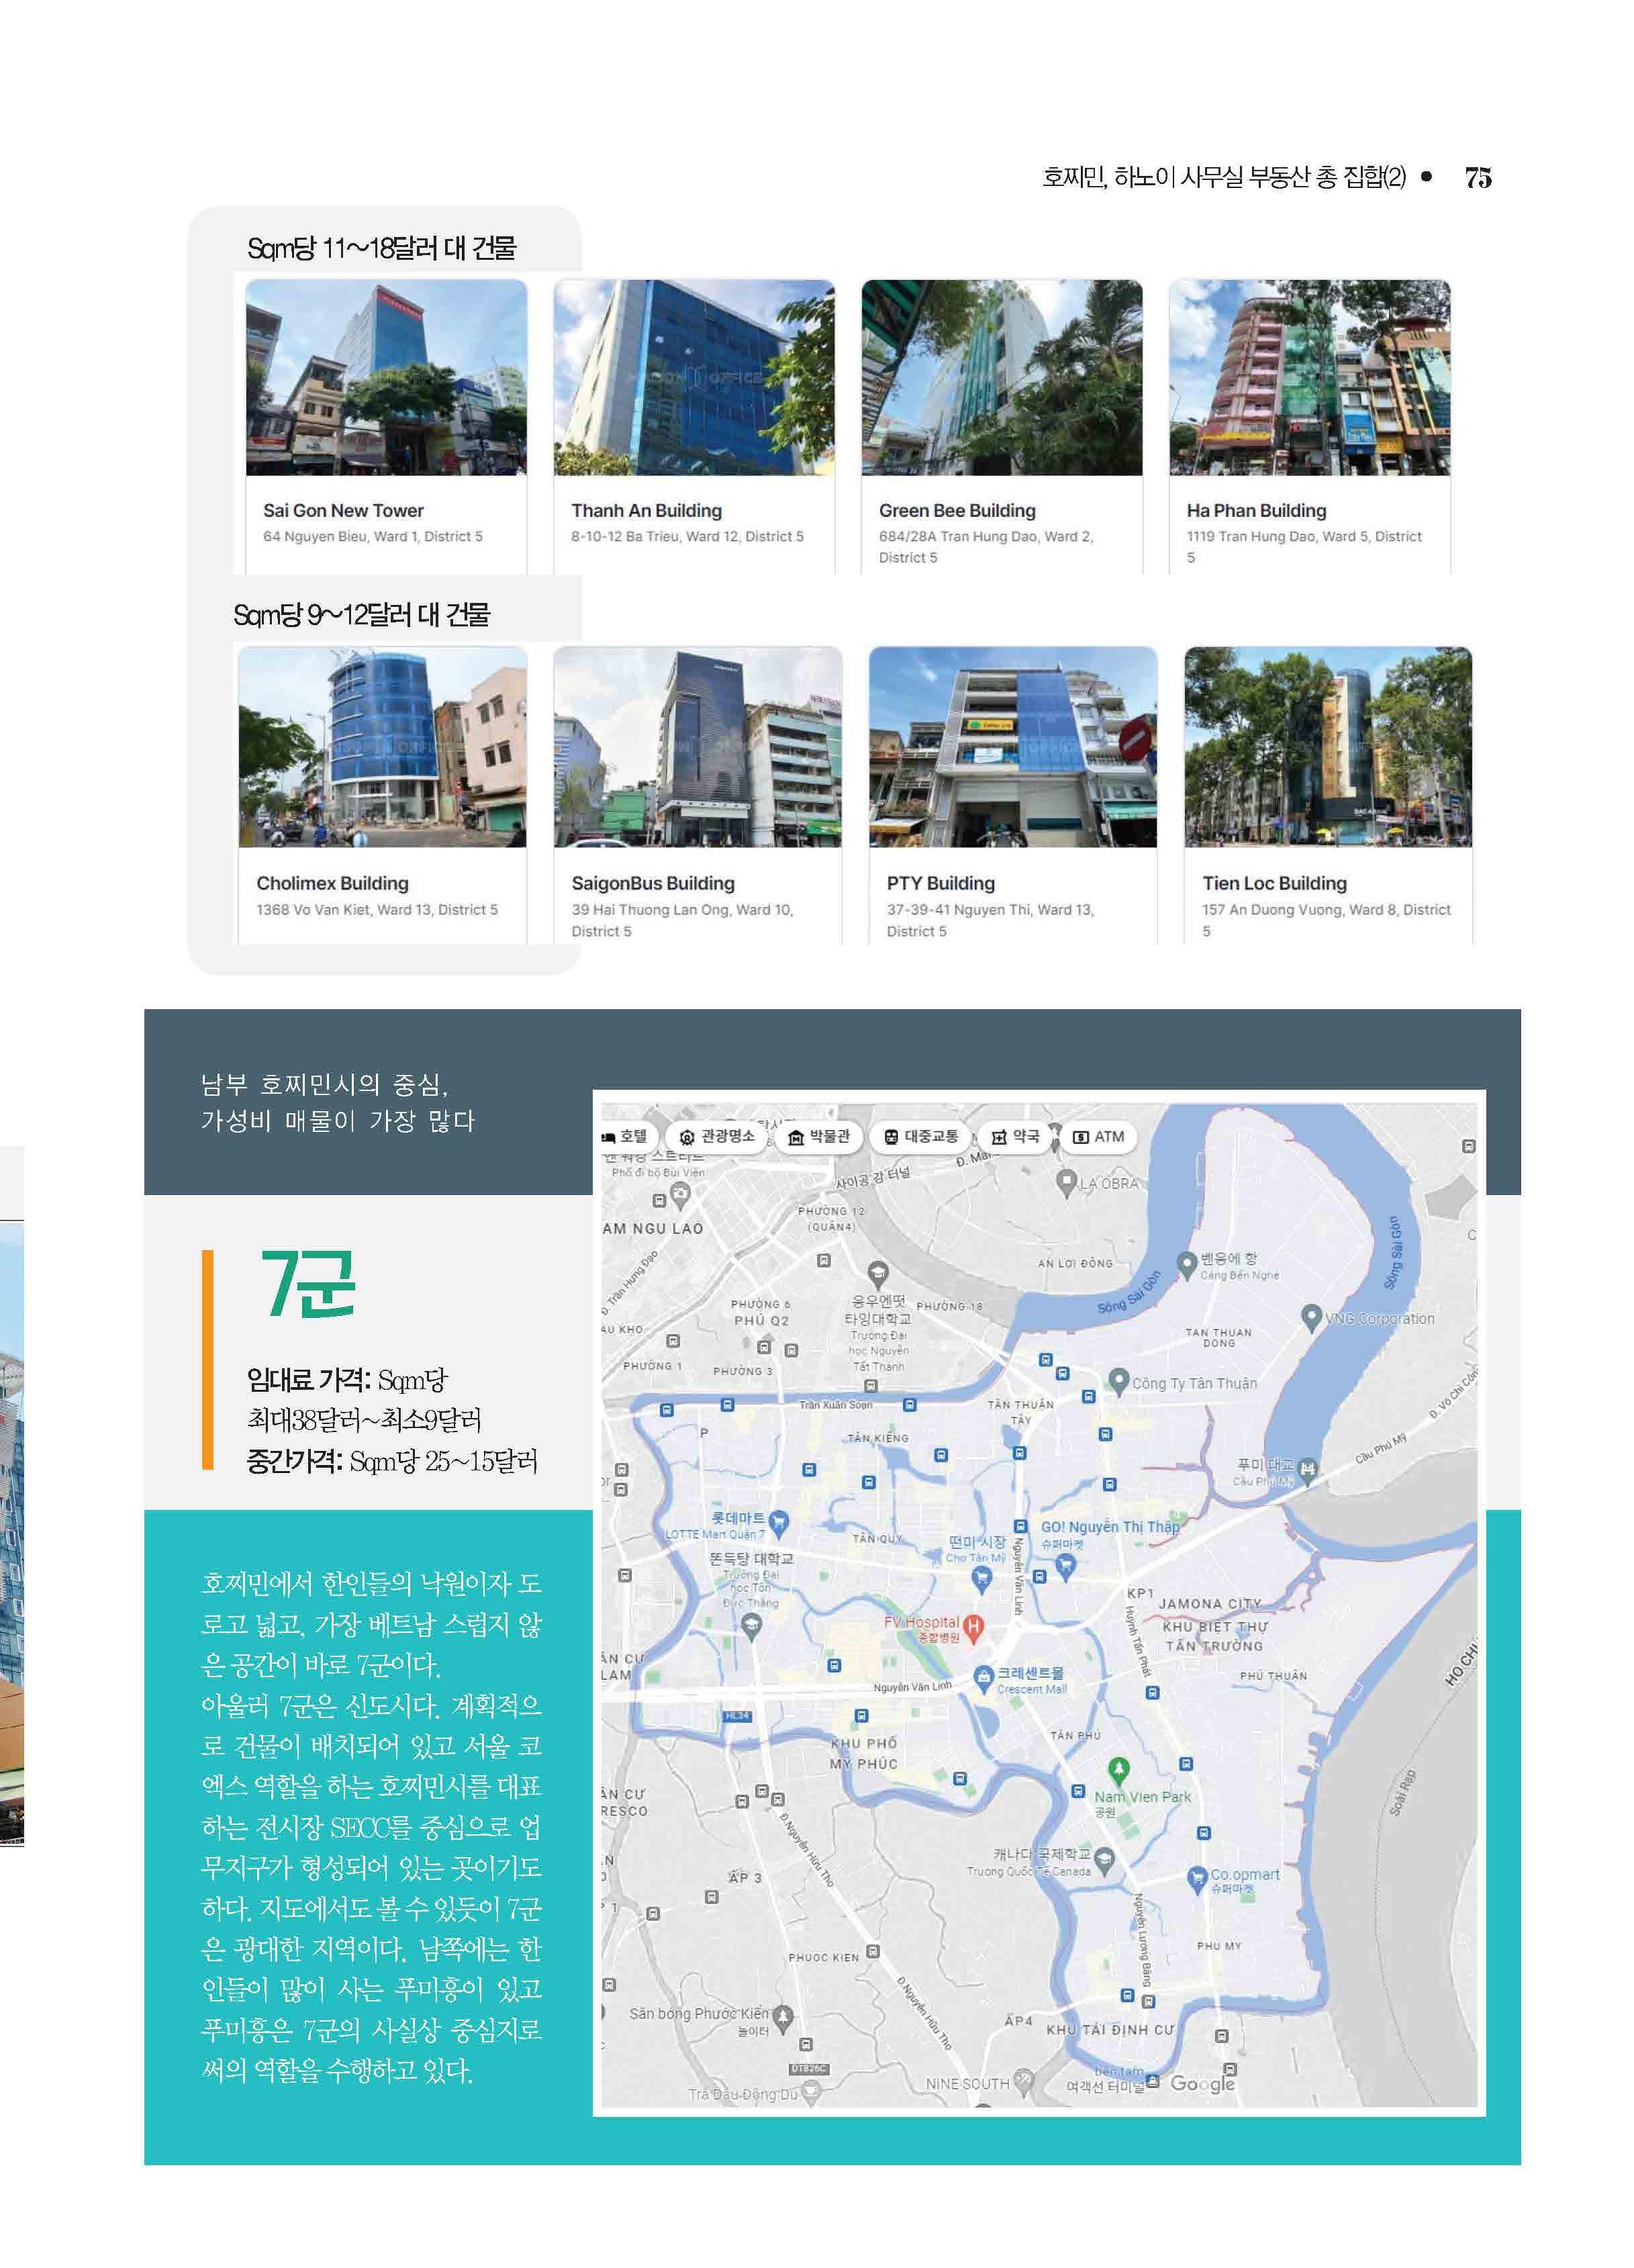Open the Thanh An Building photo
Image resolution: width=1634 pixels, height=2268 pixels.
tap(694, 377)
